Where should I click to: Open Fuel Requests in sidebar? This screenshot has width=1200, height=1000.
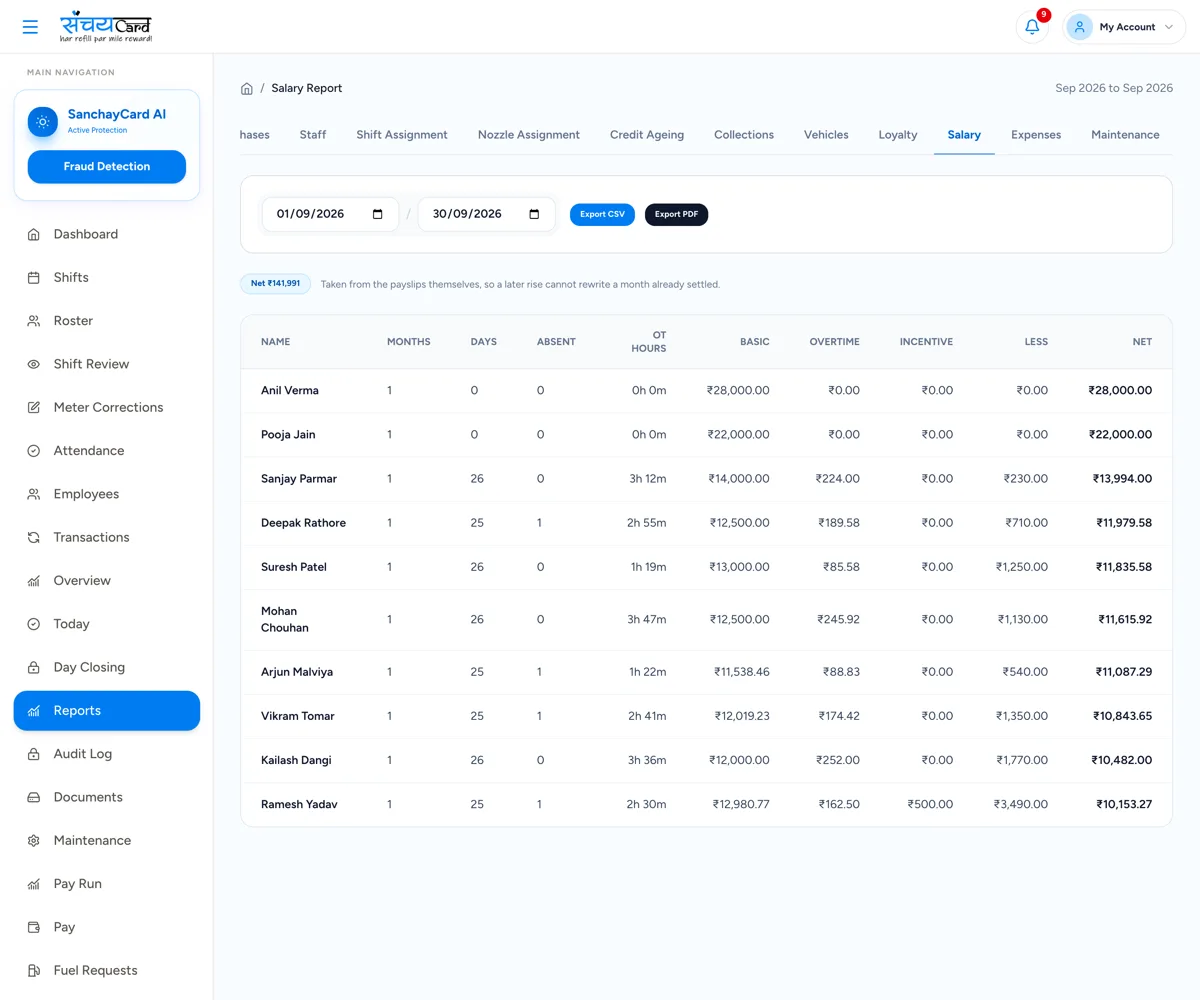tap(107, 971)
